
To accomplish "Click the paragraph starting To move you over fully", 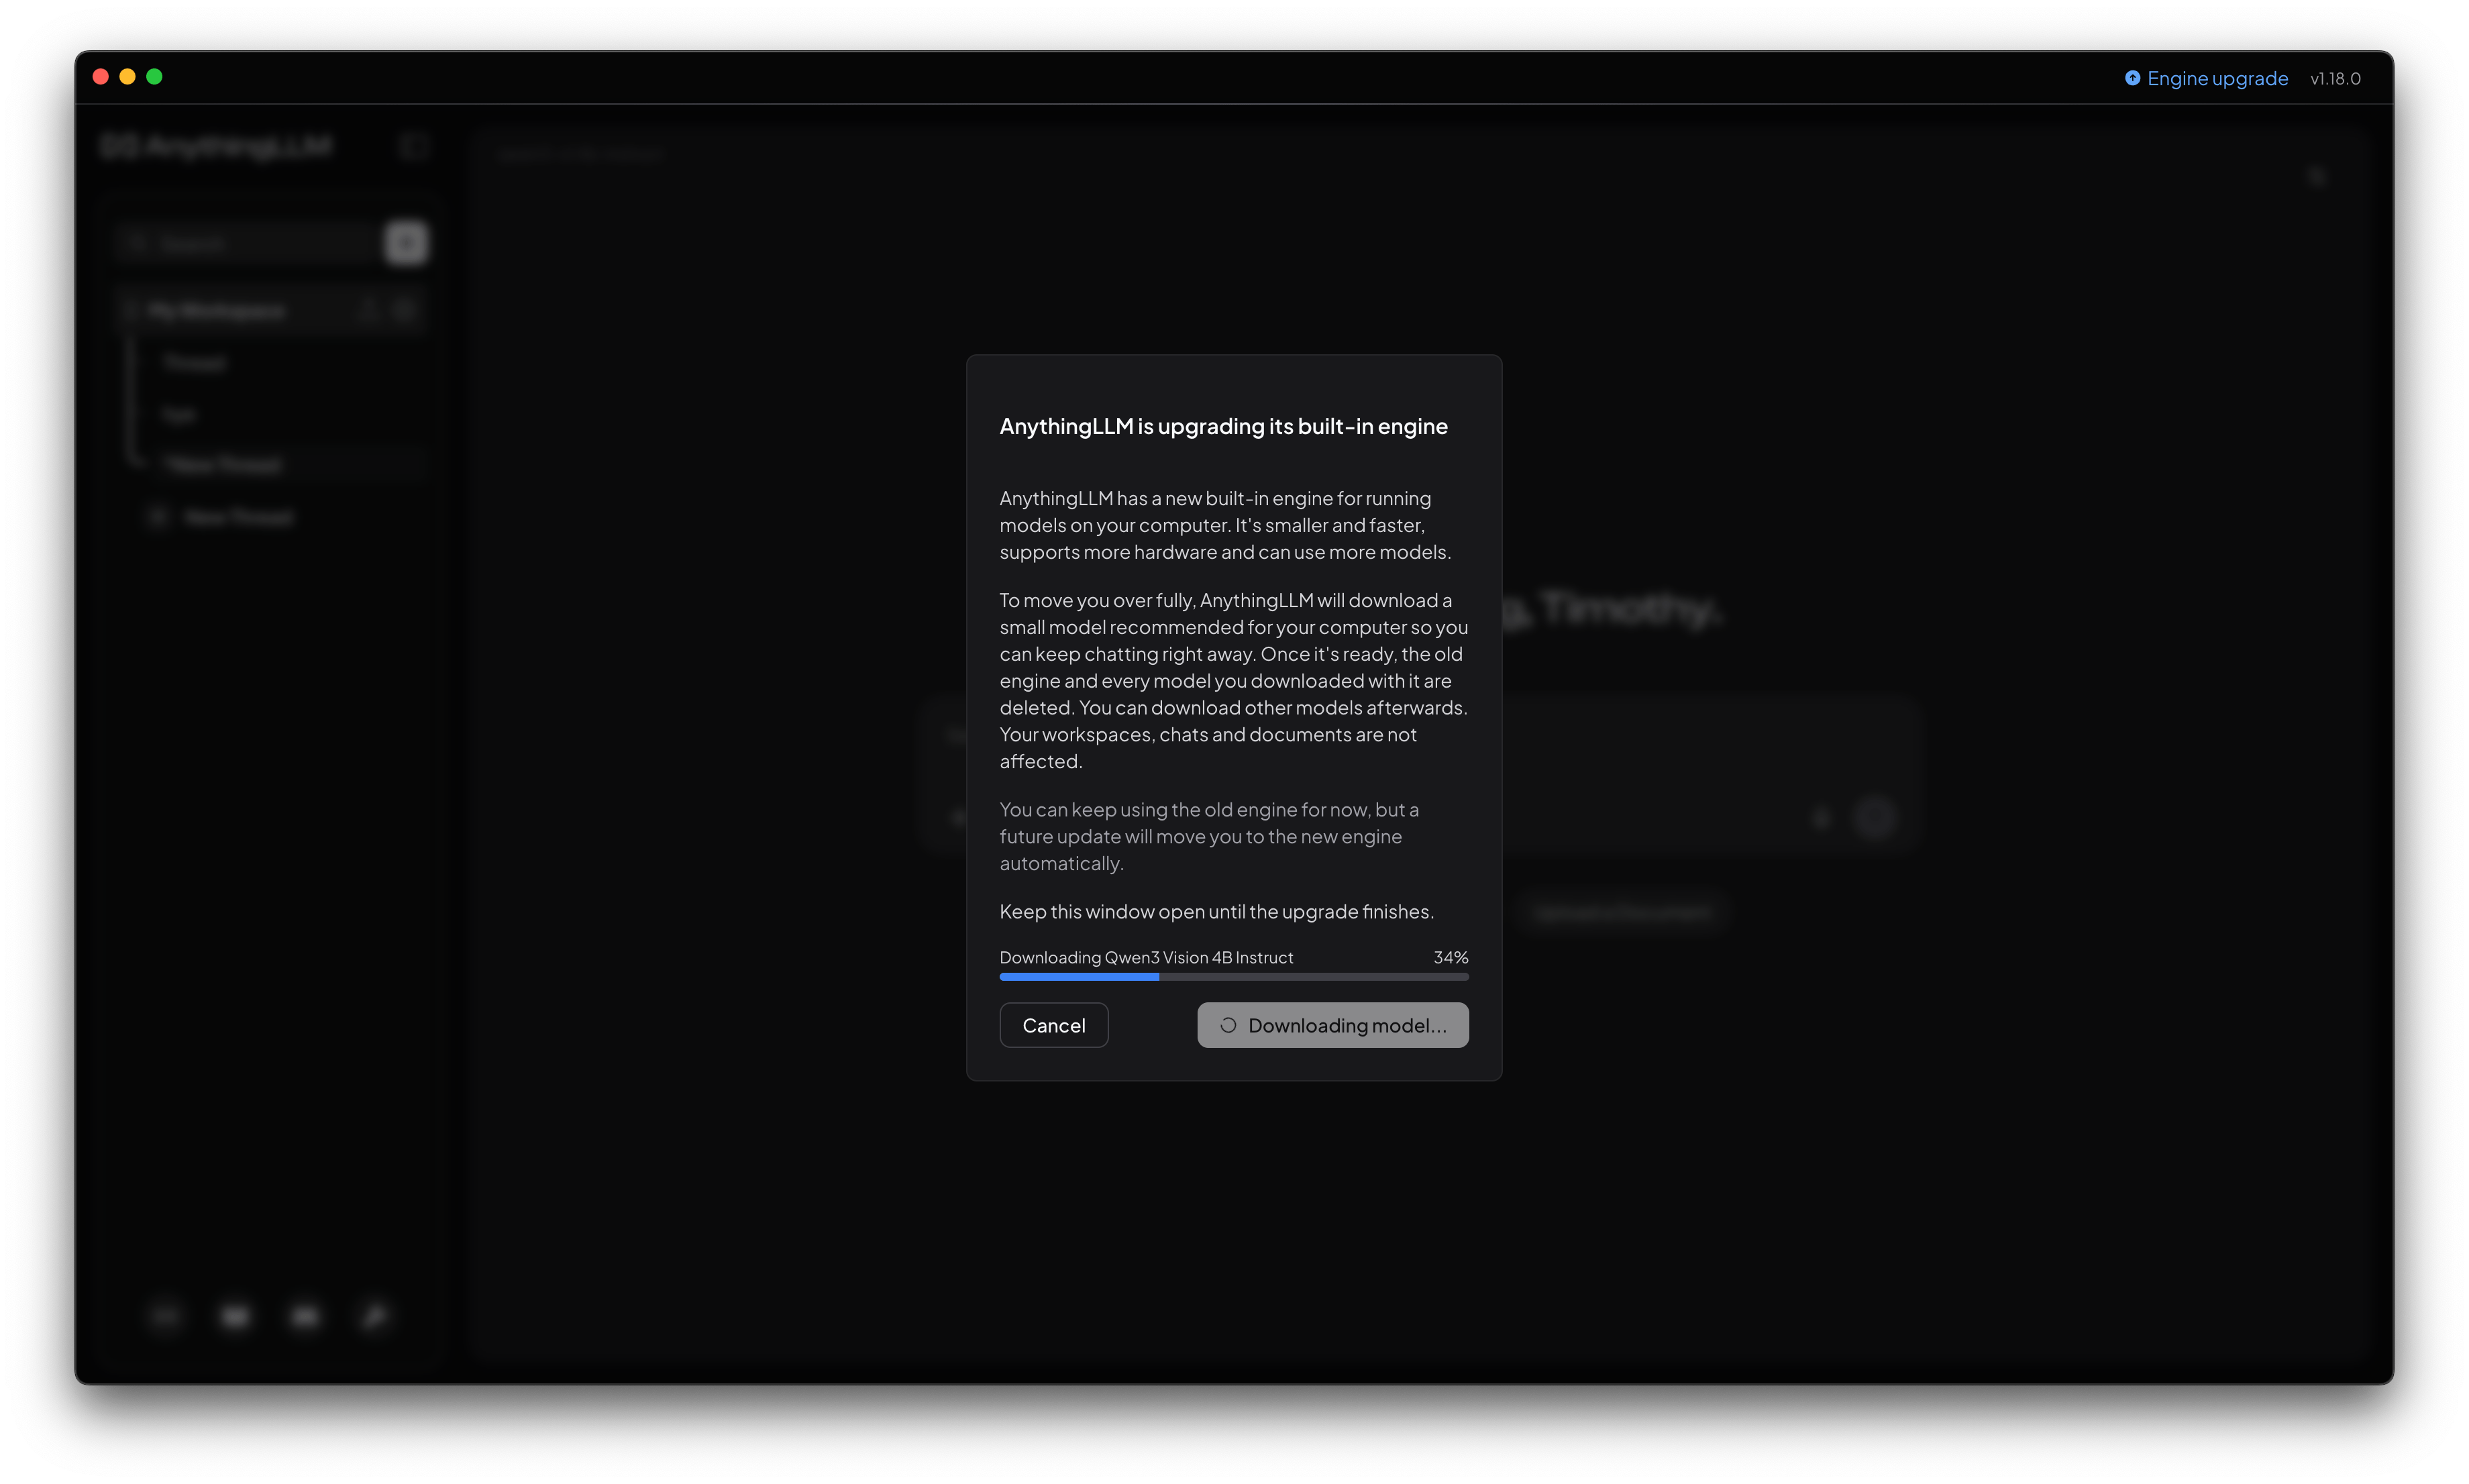I will tap(1234, 680).
